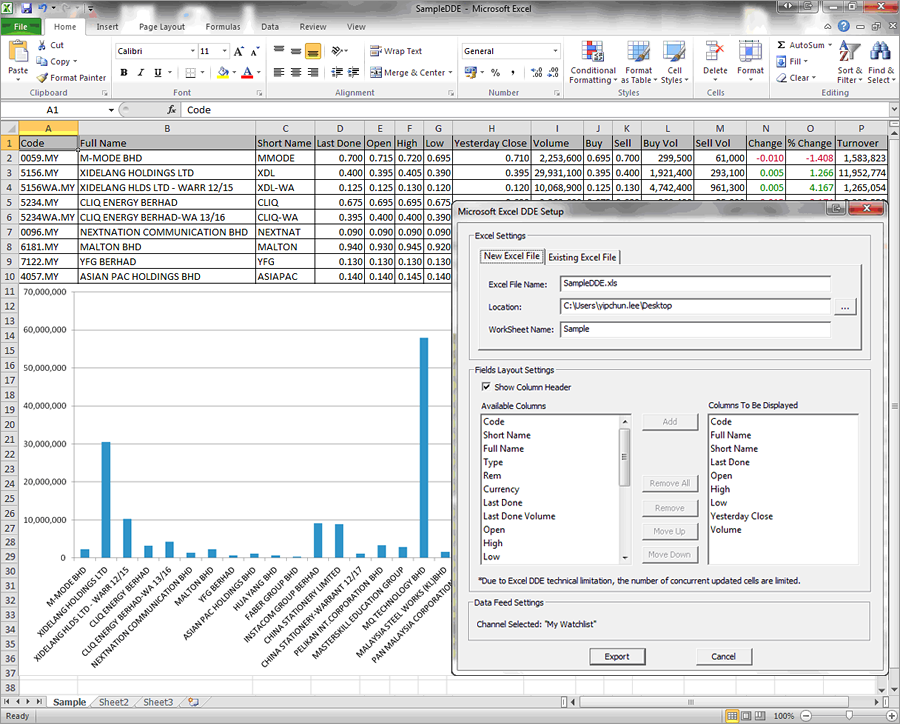Select the Existing Excel File tab
900x724 pixels.
[x=582, y=257]
